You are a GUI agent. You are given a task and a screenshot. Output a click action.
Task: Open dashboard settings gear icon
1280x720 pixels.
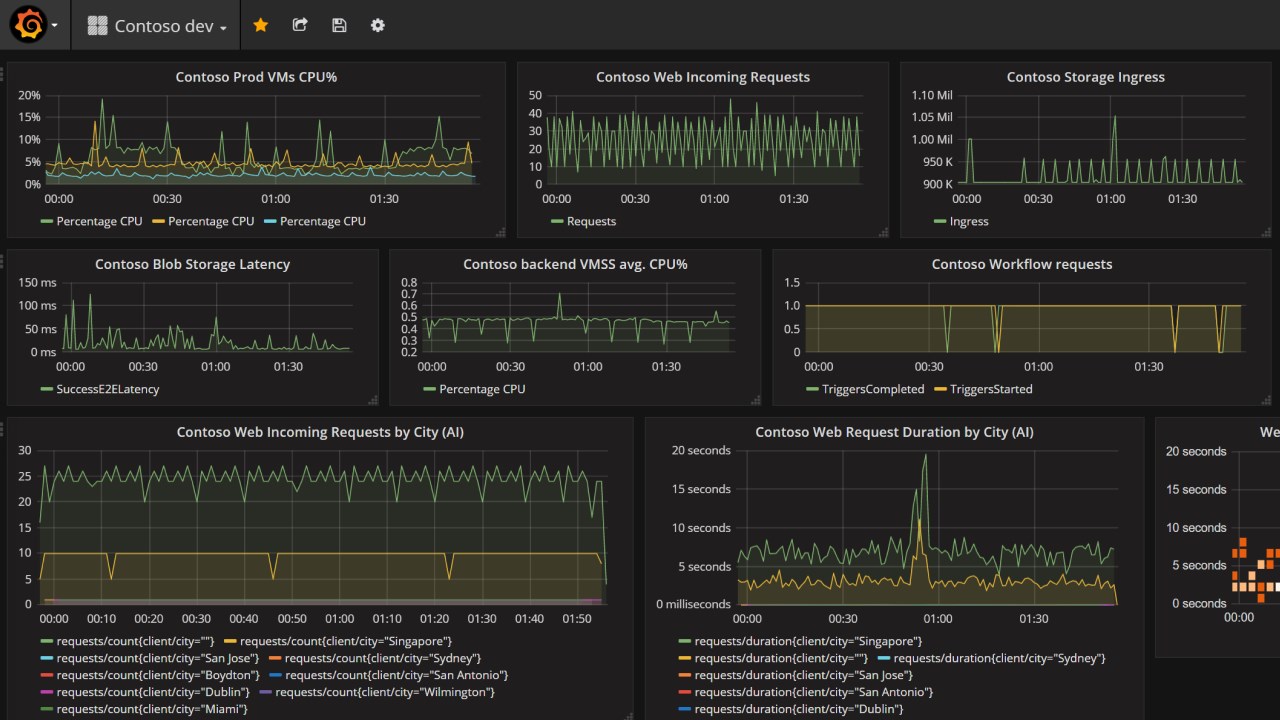point(378,25)
